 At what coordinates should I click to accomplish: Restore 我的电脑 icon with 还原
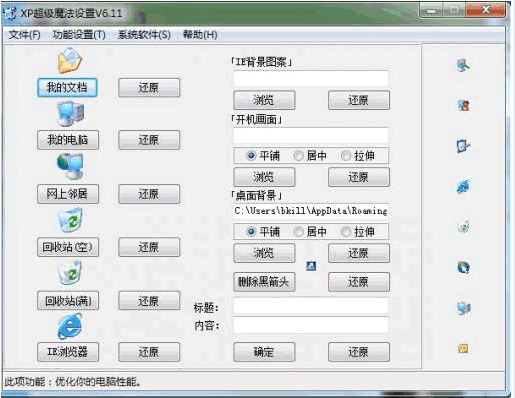[149, 140]
